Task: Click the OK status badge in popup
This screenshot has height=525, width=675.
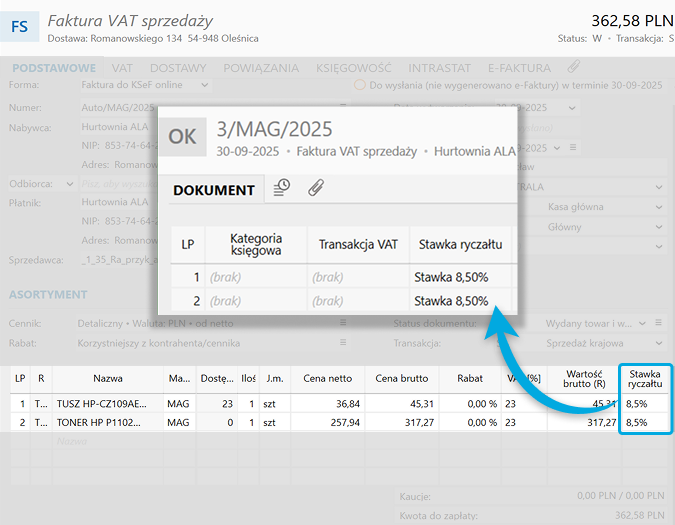Action: click(182, 137)
